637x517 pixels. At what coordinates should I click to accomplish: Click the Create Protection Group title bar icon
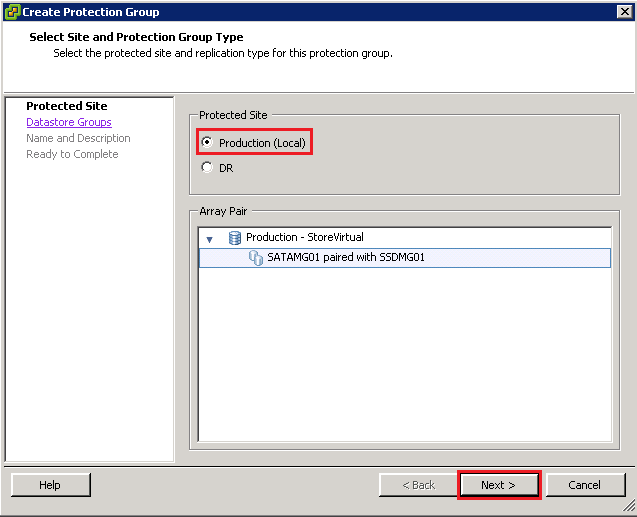tap(12, 12)
